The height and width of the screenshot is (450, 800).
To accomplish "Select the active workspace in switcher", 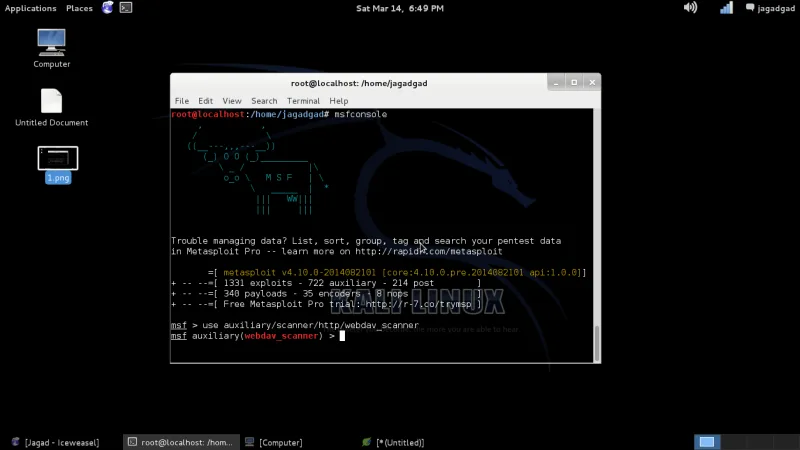I will tap(707, 442).
